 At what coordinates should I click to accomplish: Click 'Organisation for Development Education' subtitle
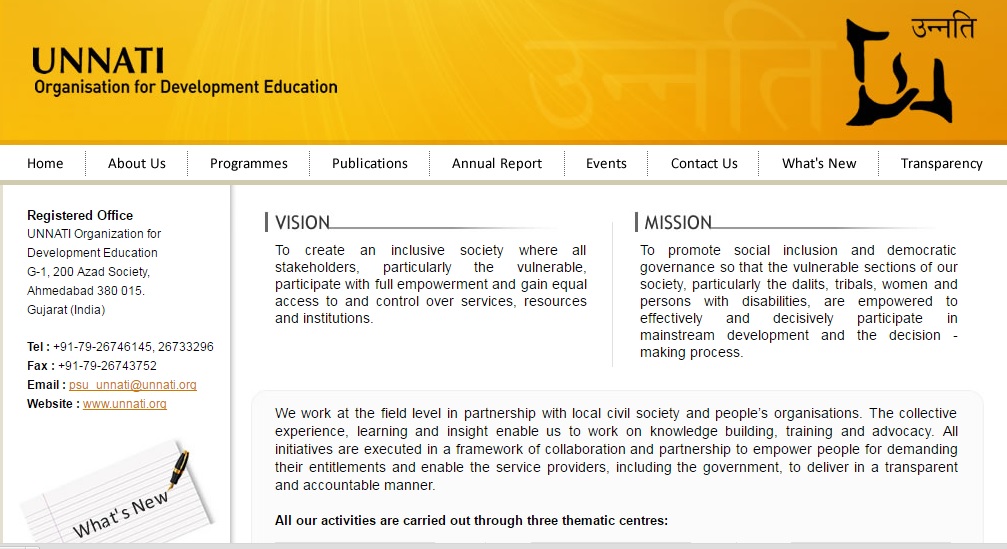tap(186, 87)
